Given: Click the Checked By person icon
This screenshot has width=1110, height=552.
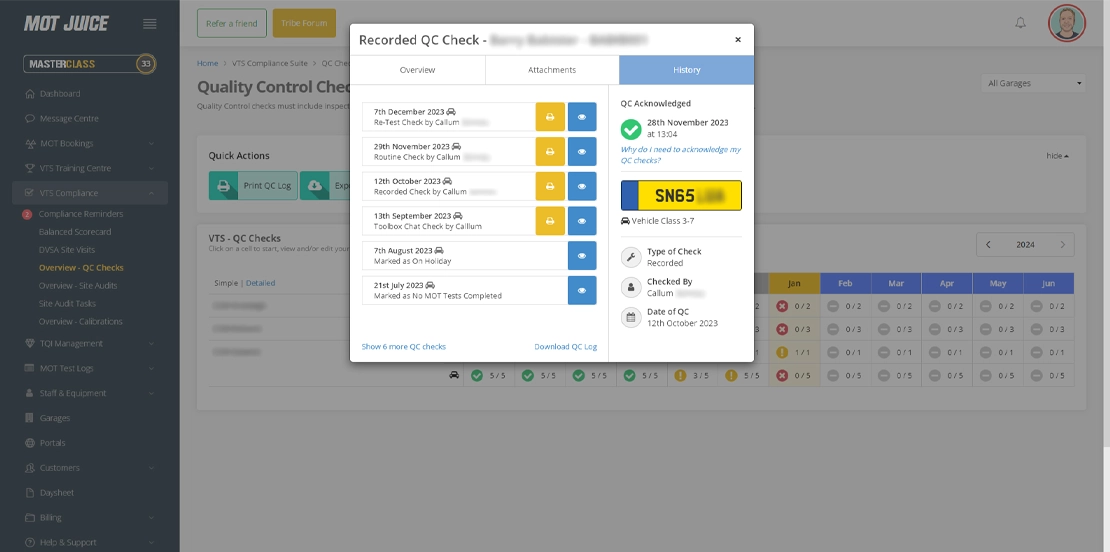Looking at the screenshot, I should 631,287.
